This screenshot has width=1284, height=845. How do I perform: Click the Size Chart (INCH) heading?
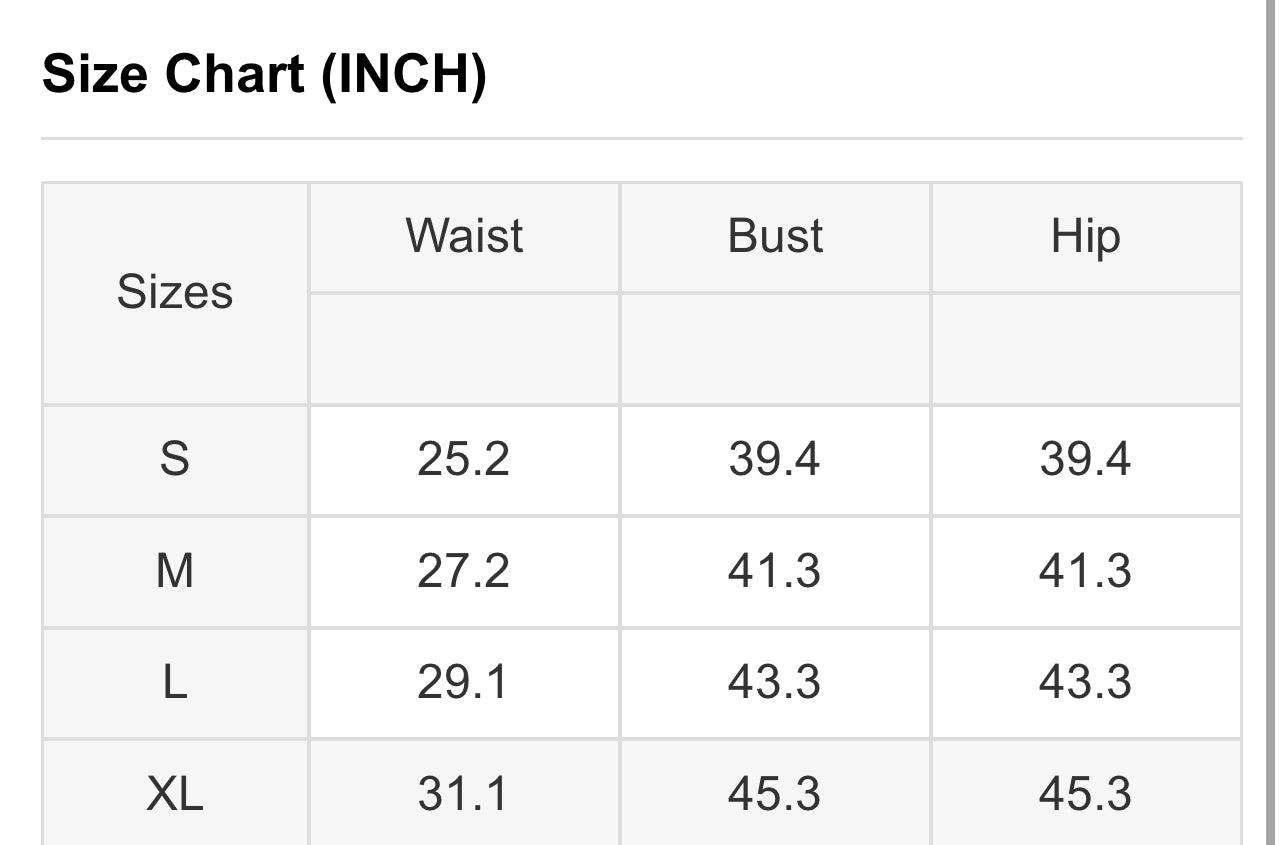click(x=264, y=75)
